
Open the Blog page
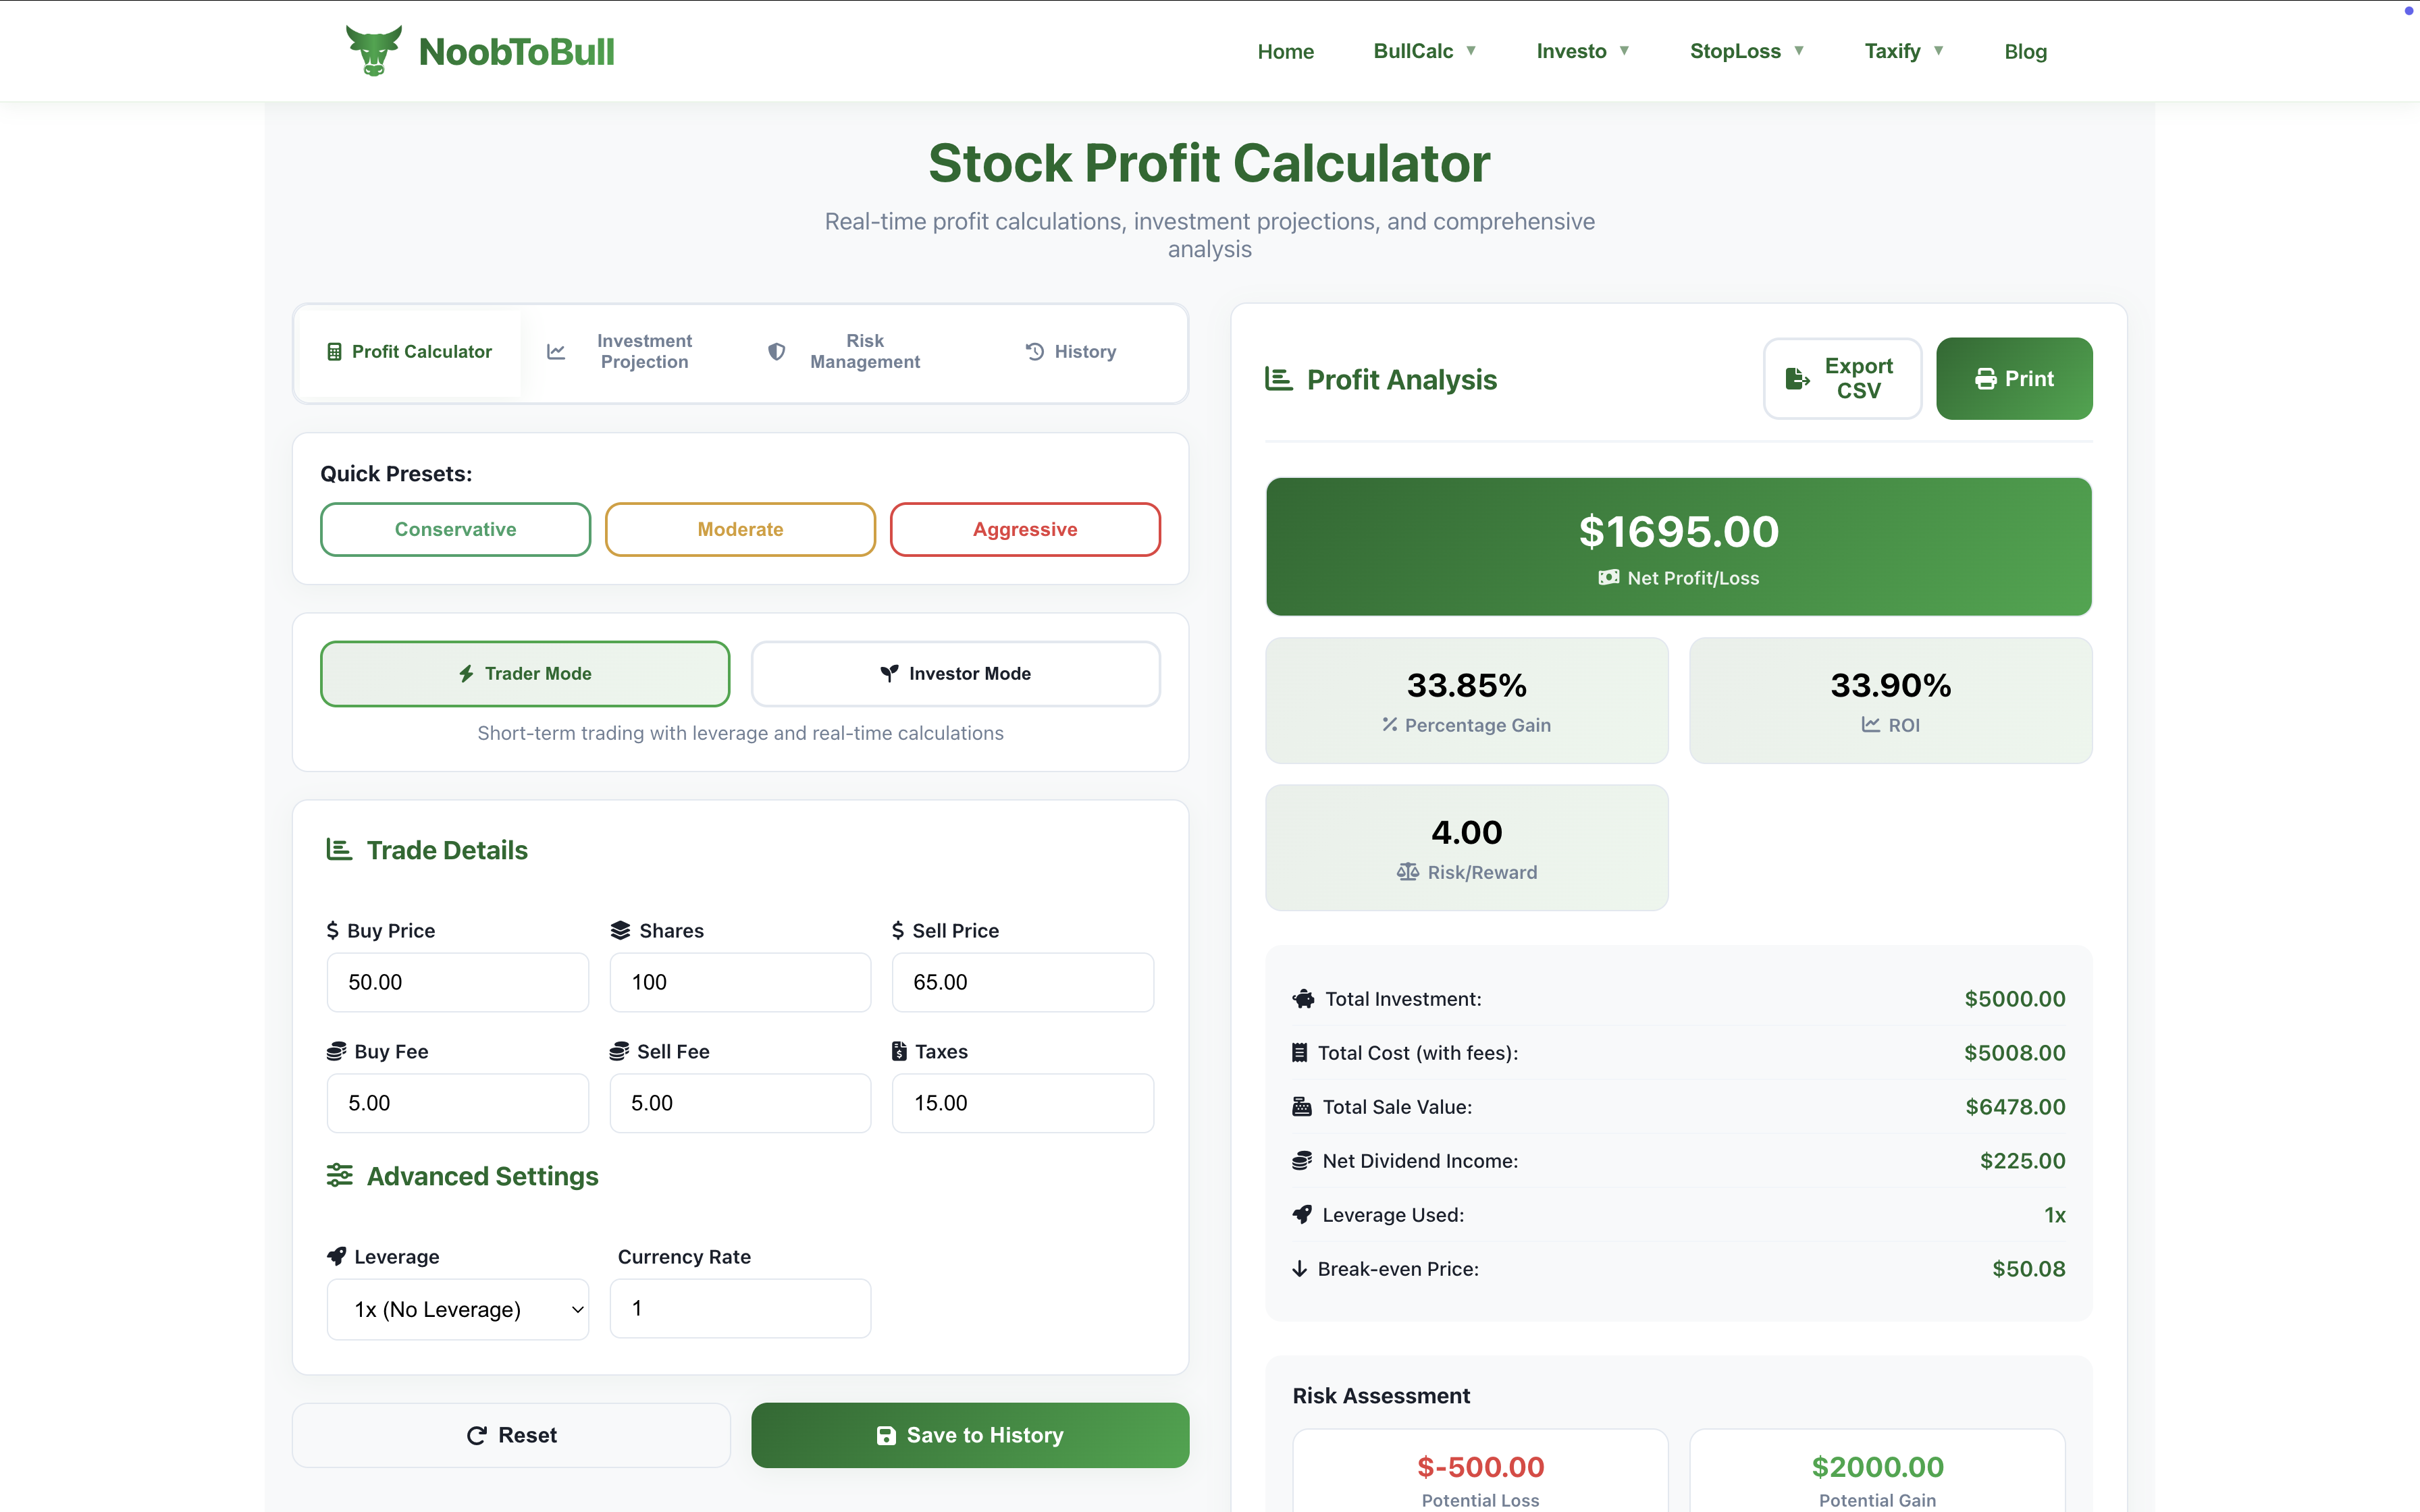click(x=2026, y=51)
